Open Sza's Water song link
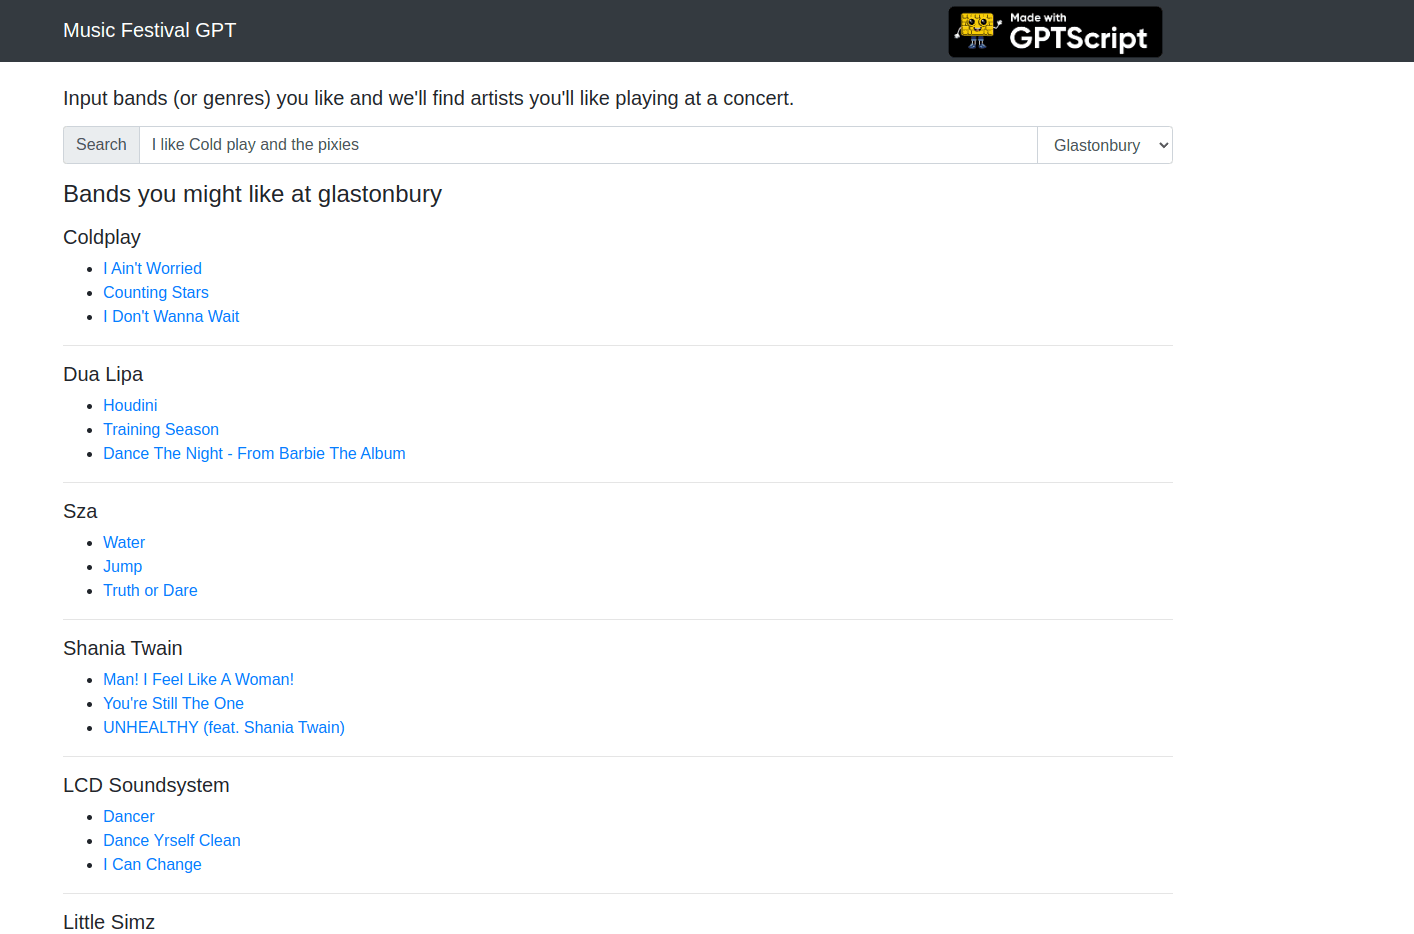1414x934 pixels. (124, 542)
